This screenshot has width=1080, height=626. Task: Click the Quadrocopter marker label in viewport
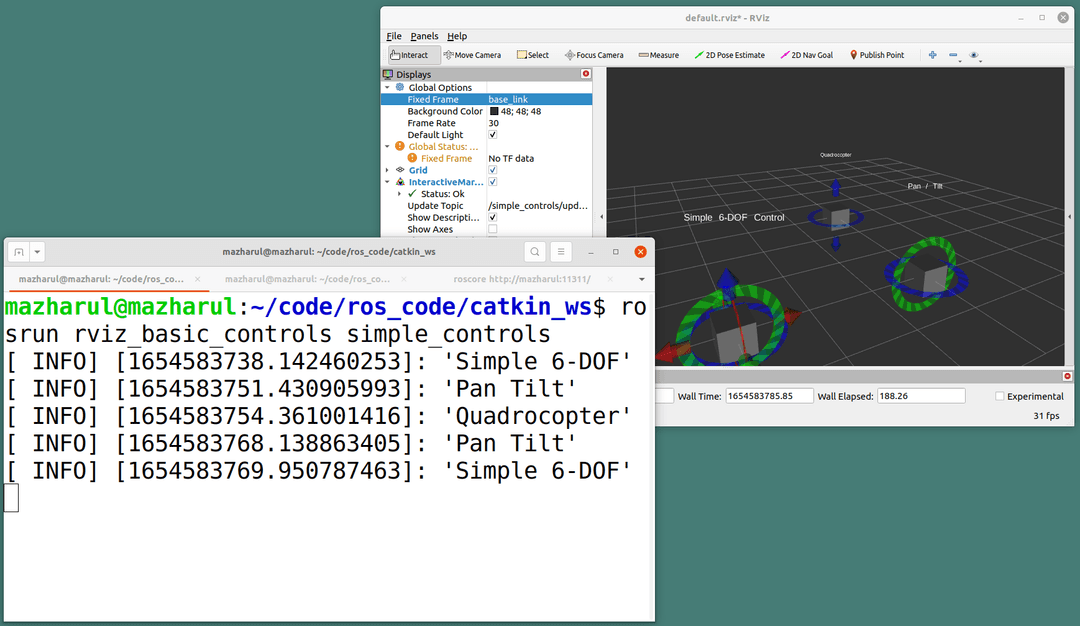pos(835,155)
